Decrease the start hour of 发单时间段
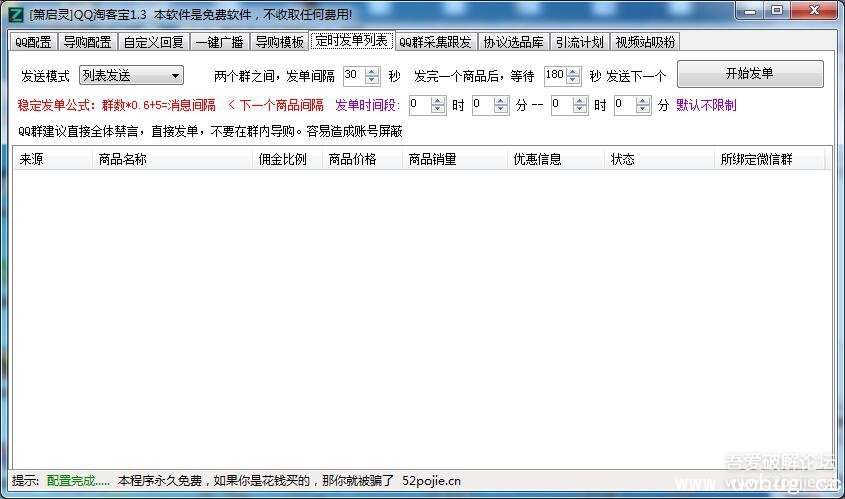845x499 pixels. (x=438, y=109)
